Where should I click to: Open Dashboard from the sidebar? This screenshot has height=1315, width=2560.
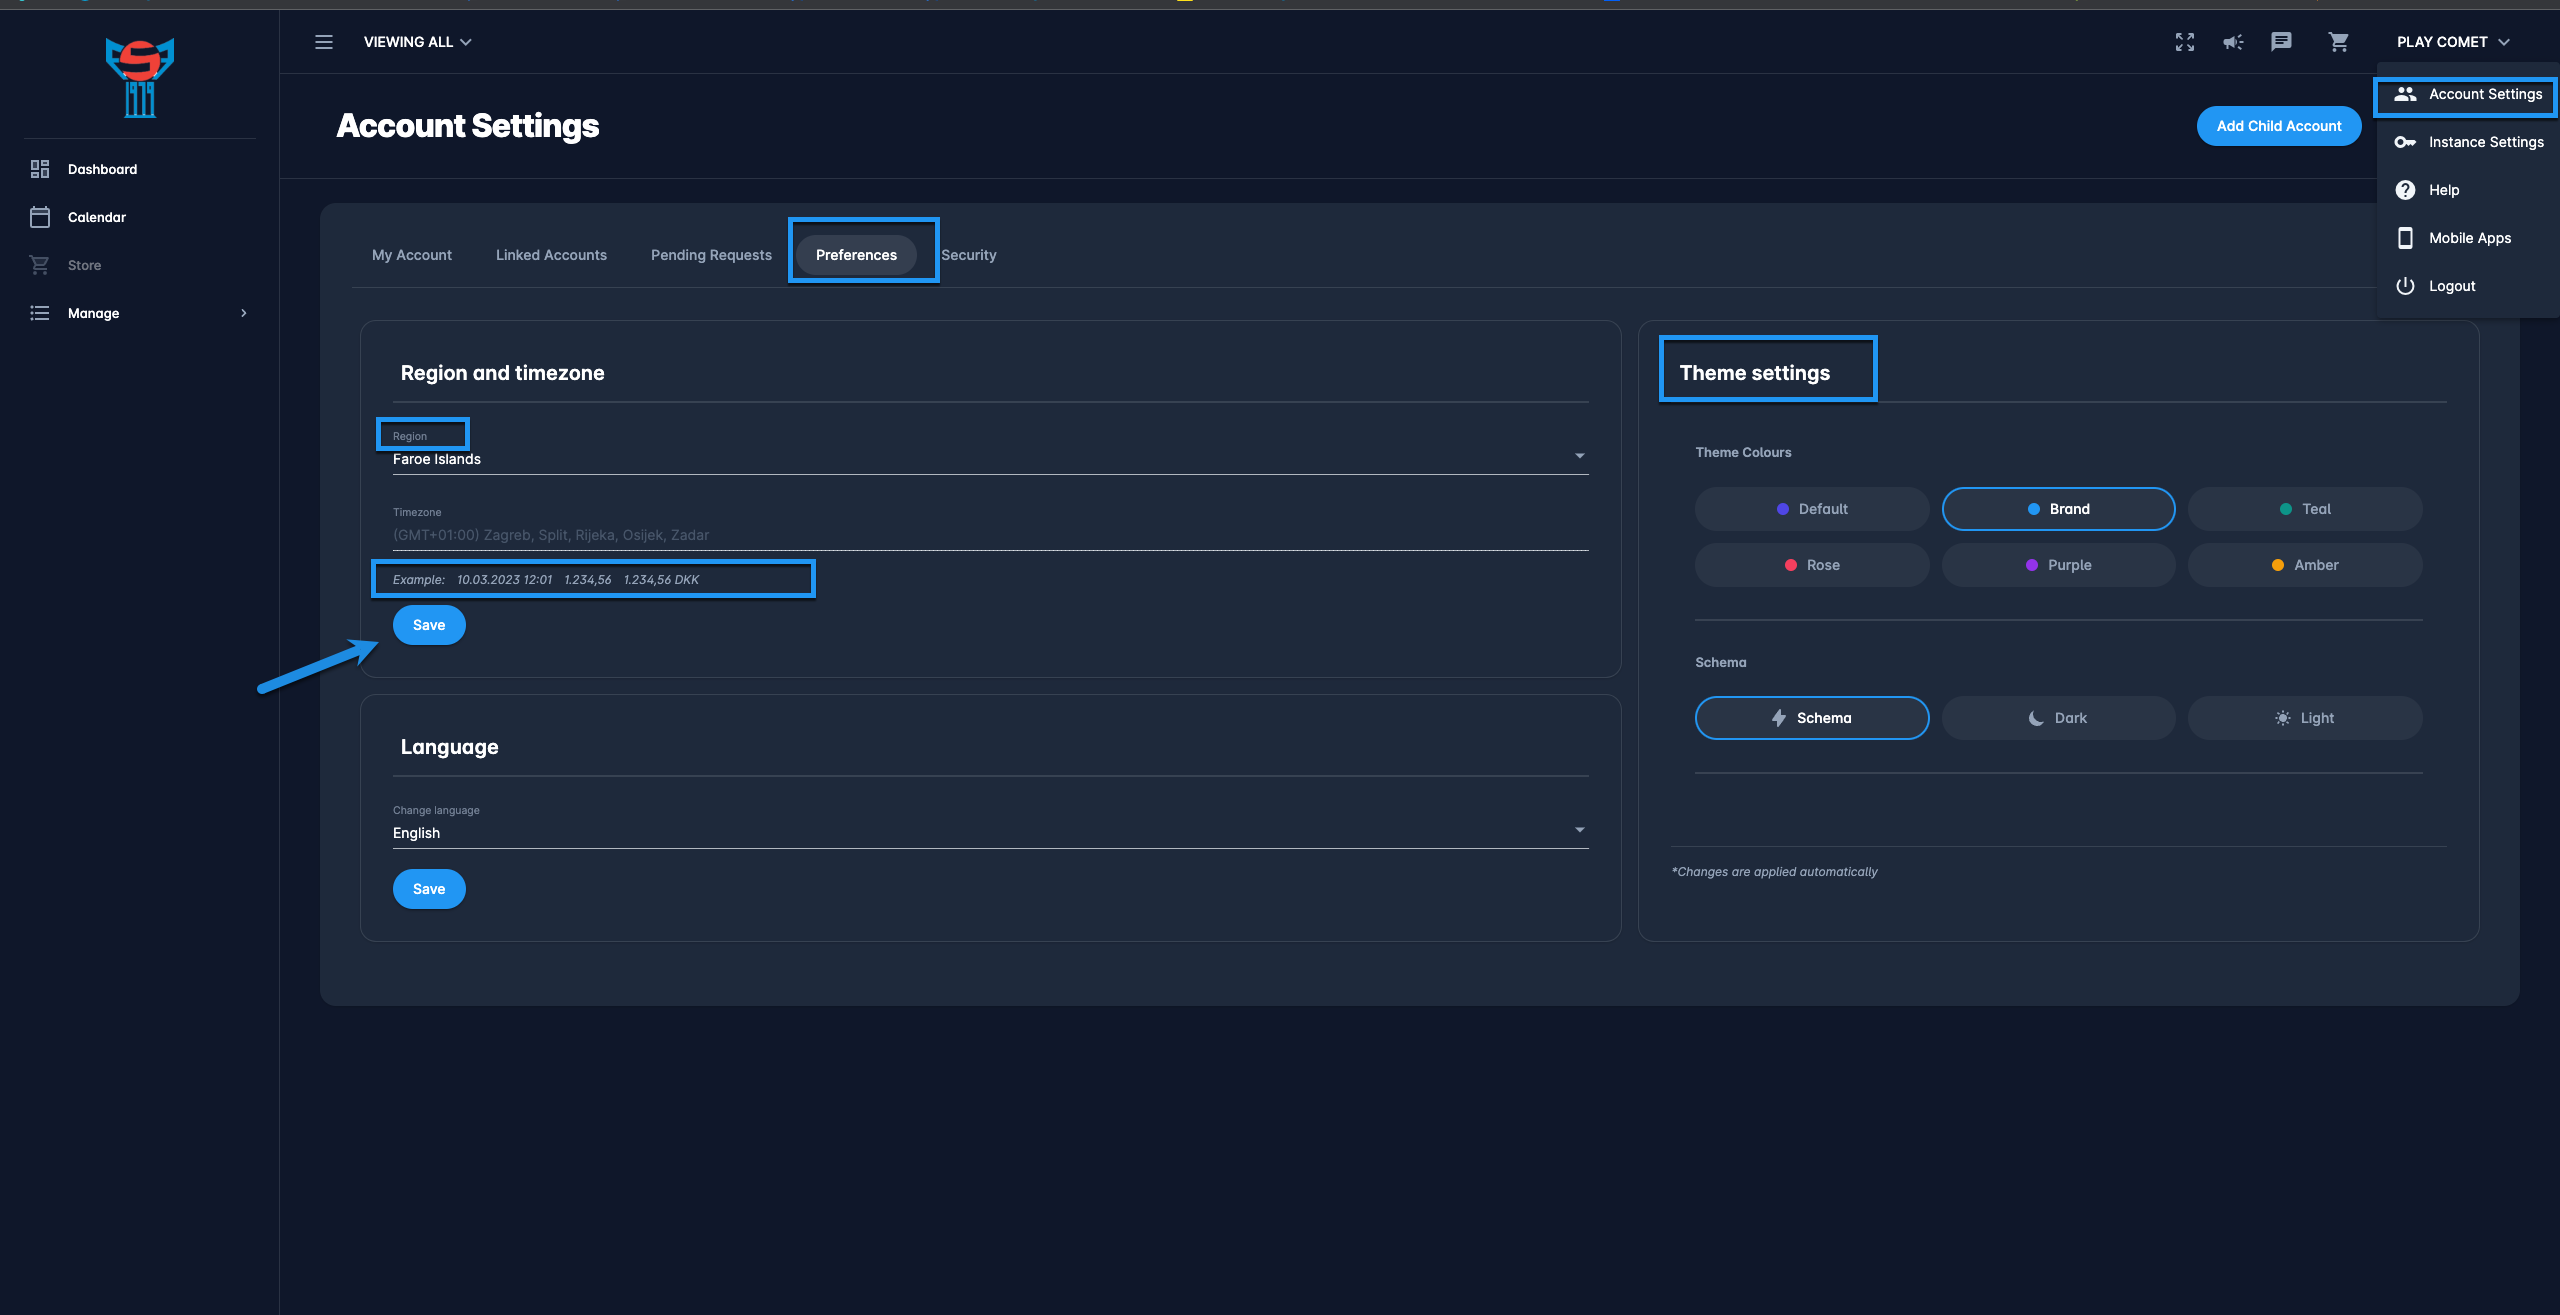pos(102,169)
